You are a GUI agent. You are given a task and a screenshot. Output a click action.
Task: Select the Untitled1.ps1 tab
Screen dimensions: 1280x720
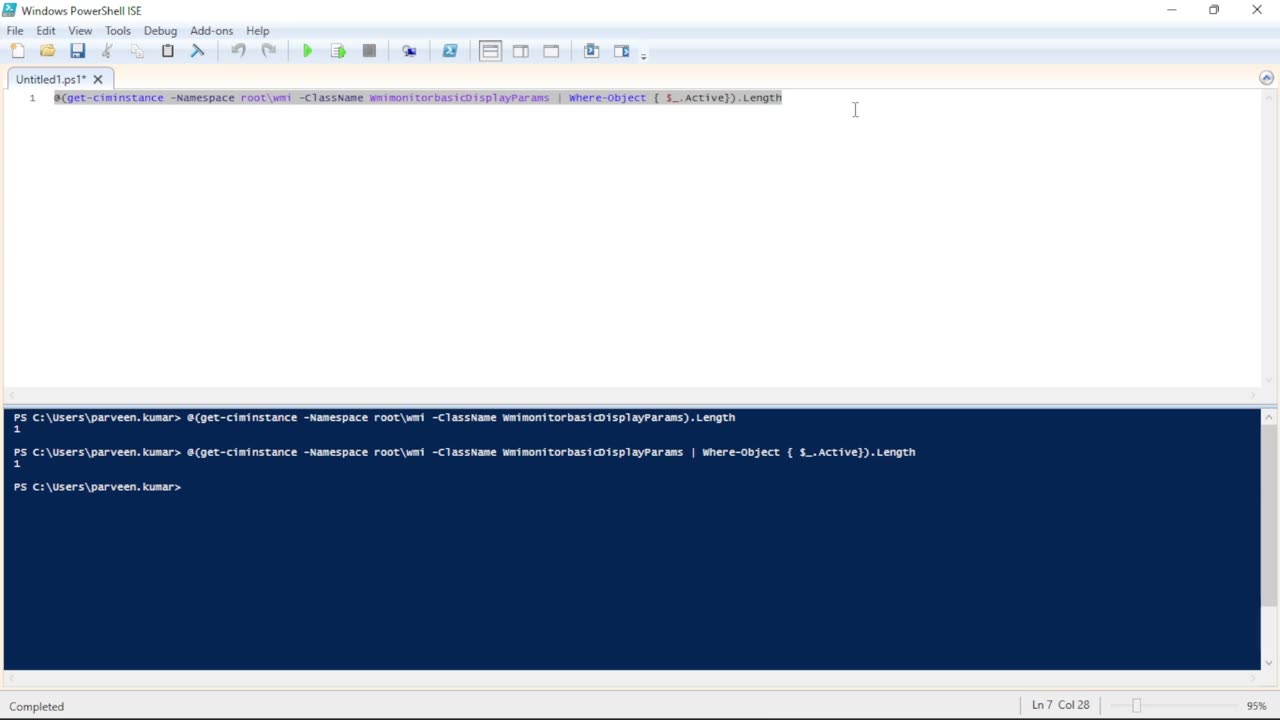pos(51,79)
